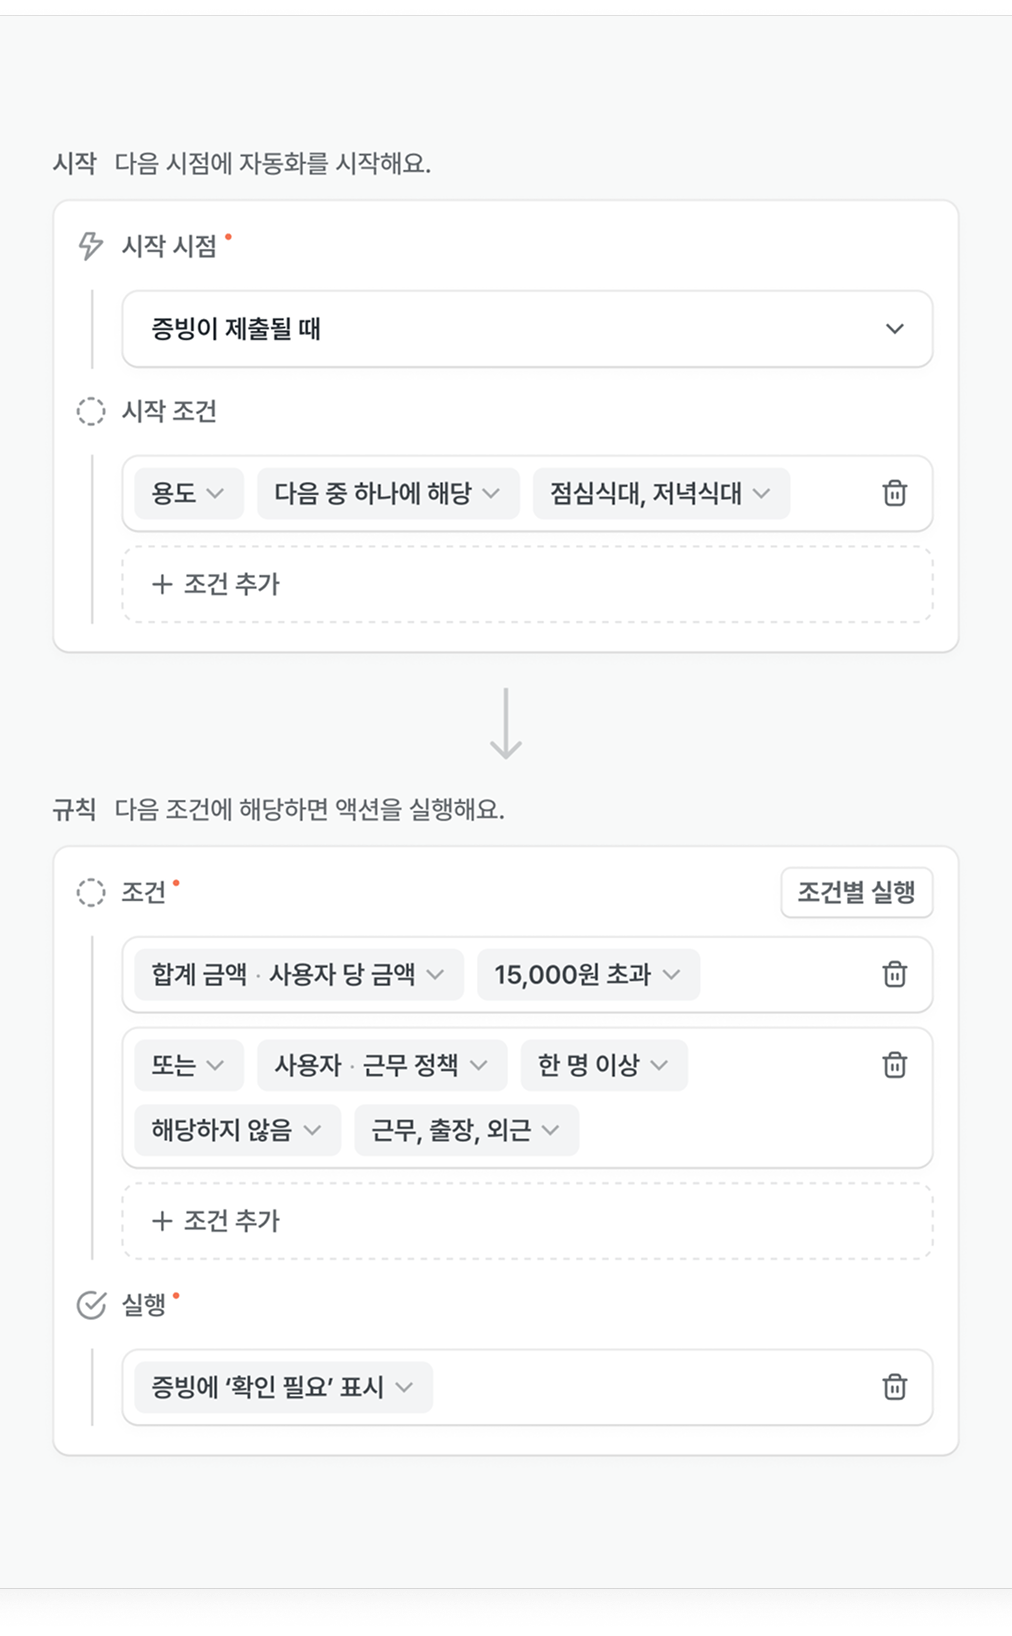Change the 다음 중 하나에 해당 operator
The image size is (1012, 1636).
click(x=387, y=493)
